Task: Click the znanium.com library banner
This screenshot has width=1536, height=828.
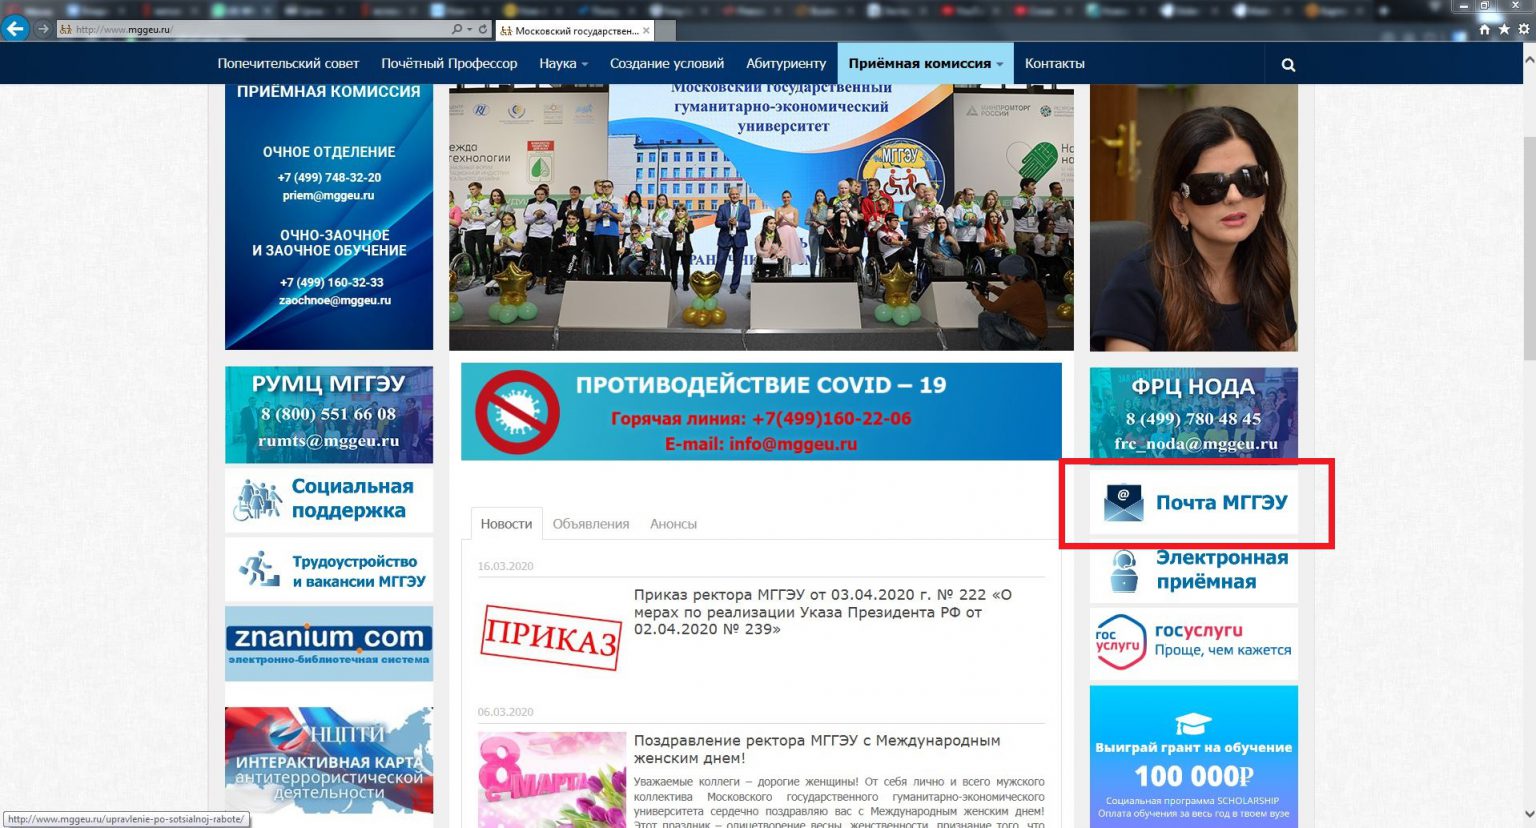Action: pos(329,643)
